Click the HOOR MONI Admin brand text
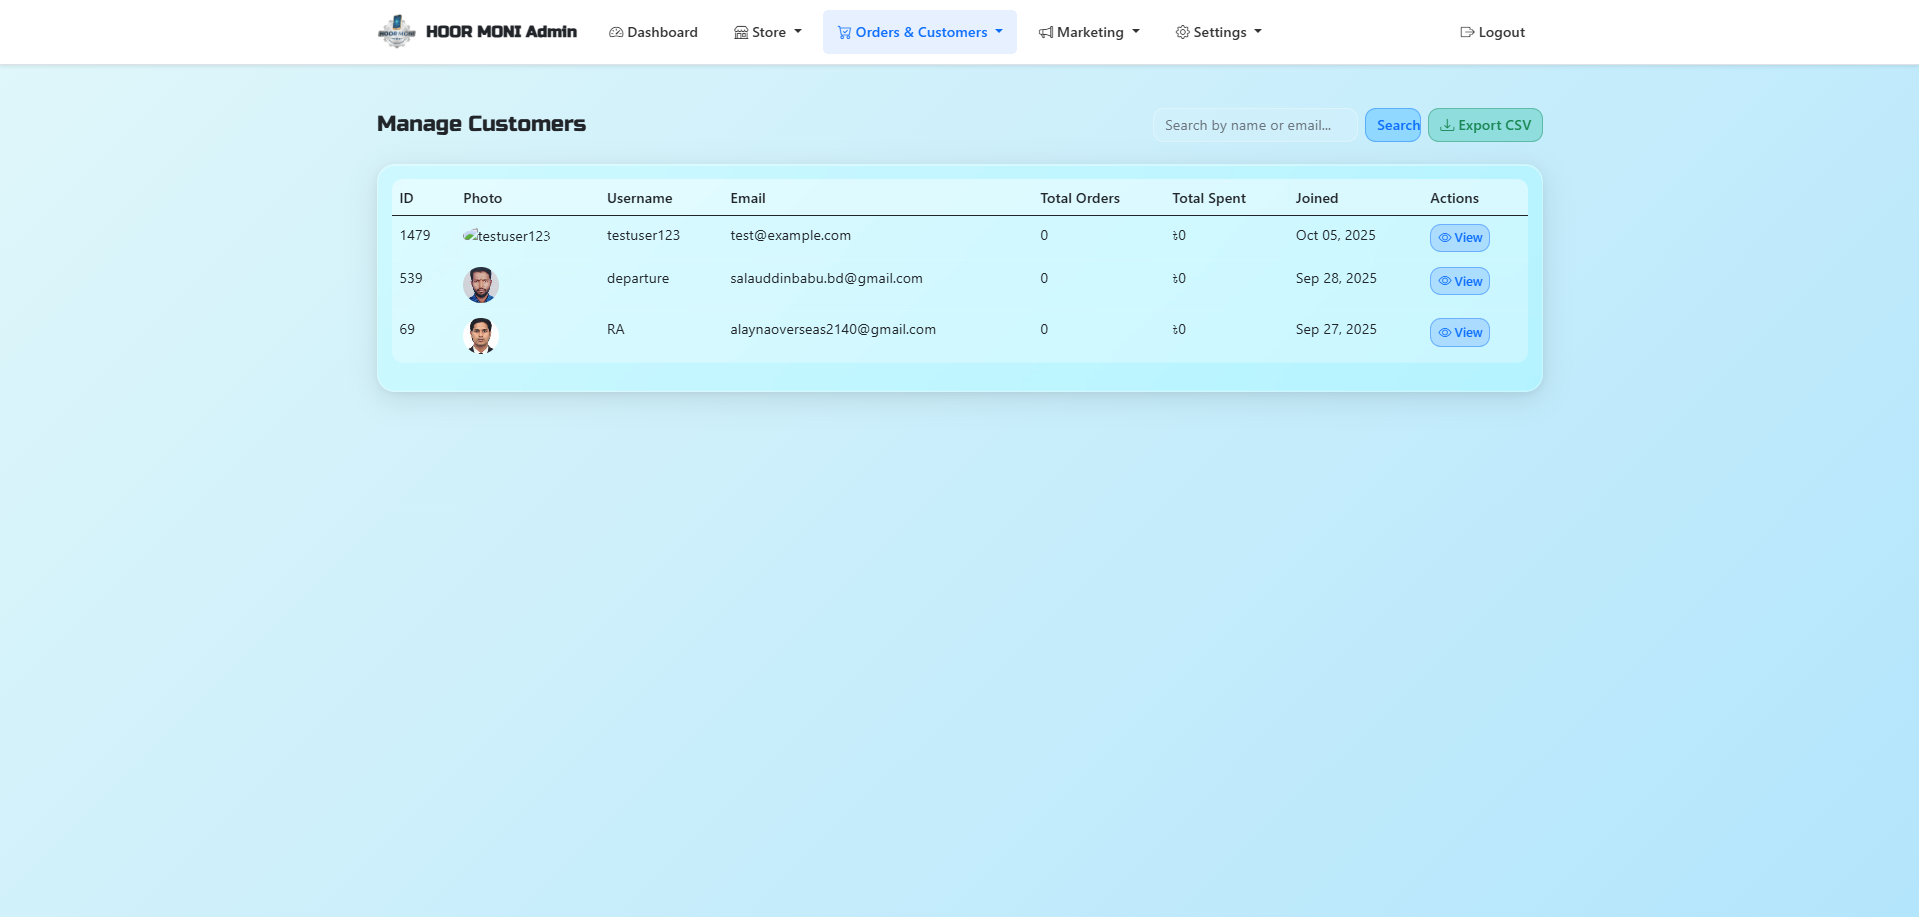 [x=501, y=32]
